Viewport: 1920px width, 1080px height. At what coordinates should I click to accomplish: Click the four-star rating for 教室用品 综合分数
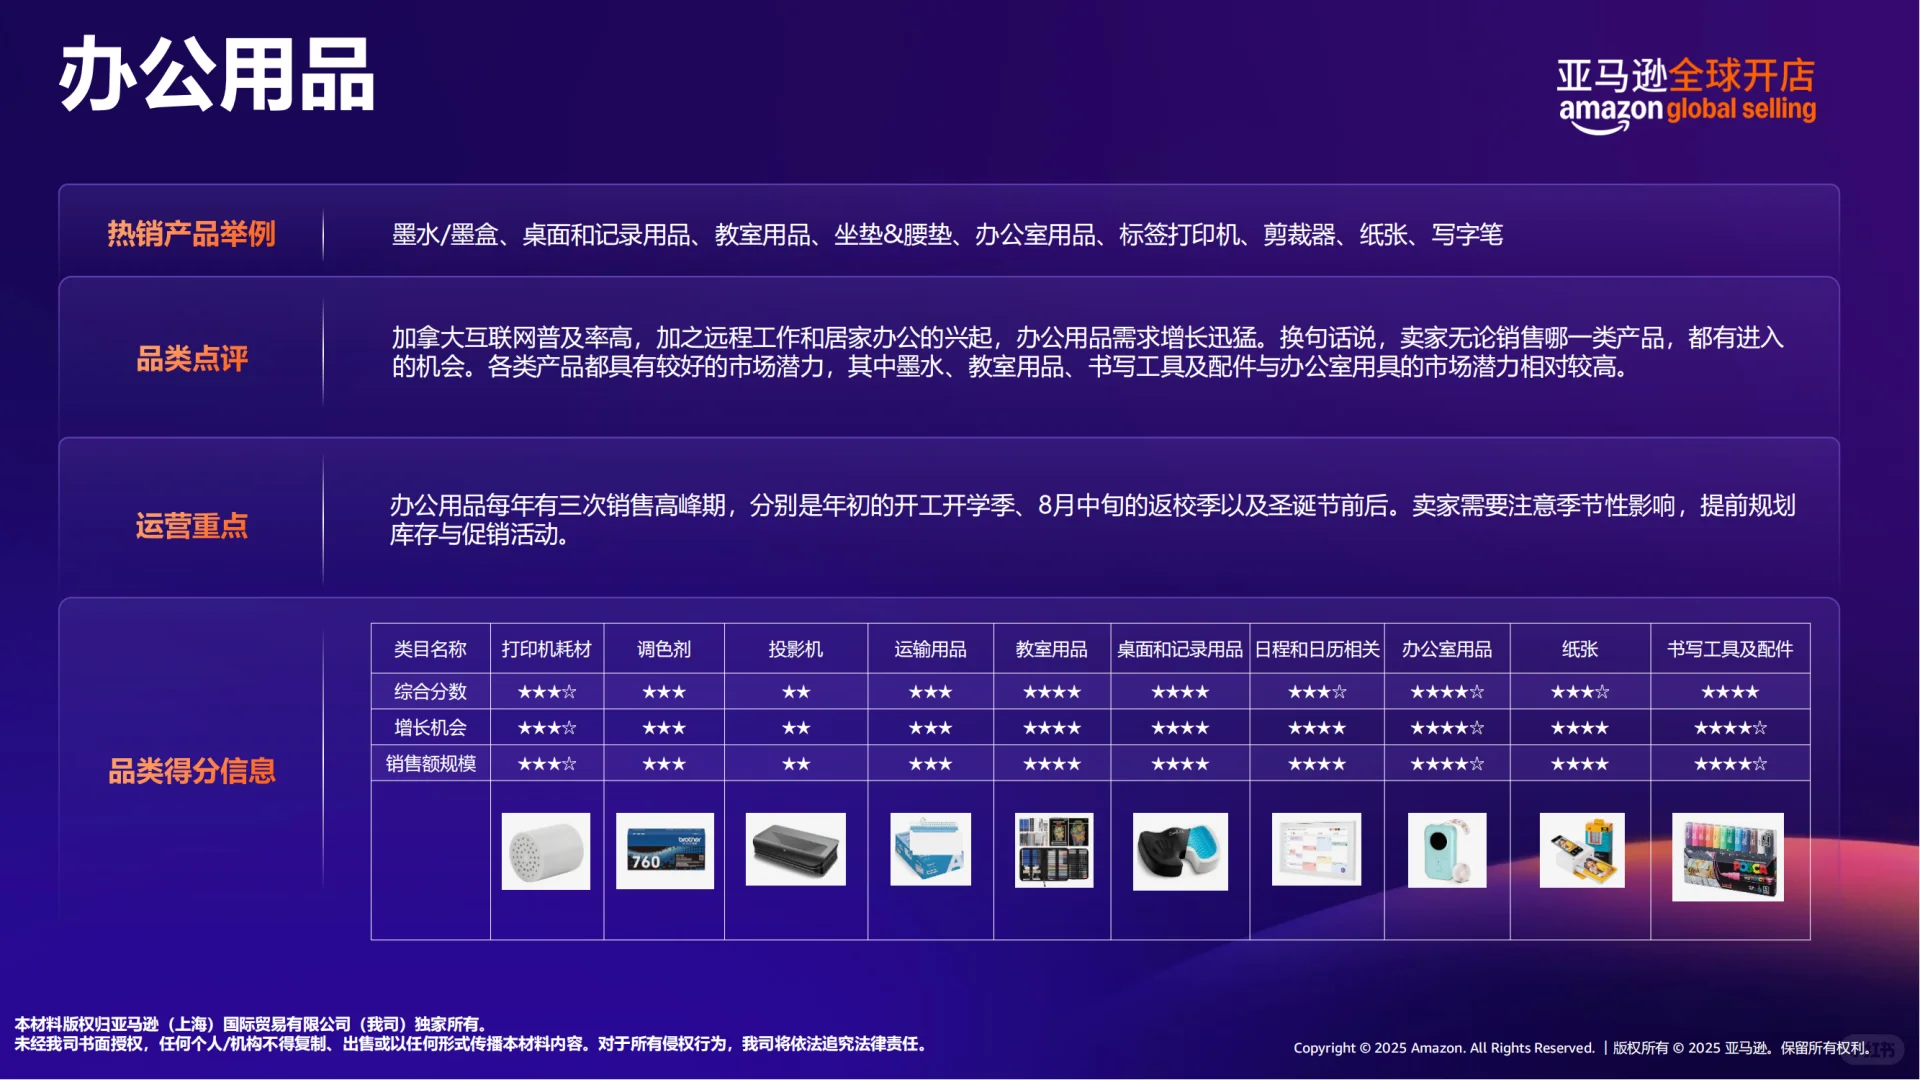[x=1051, y=691]
